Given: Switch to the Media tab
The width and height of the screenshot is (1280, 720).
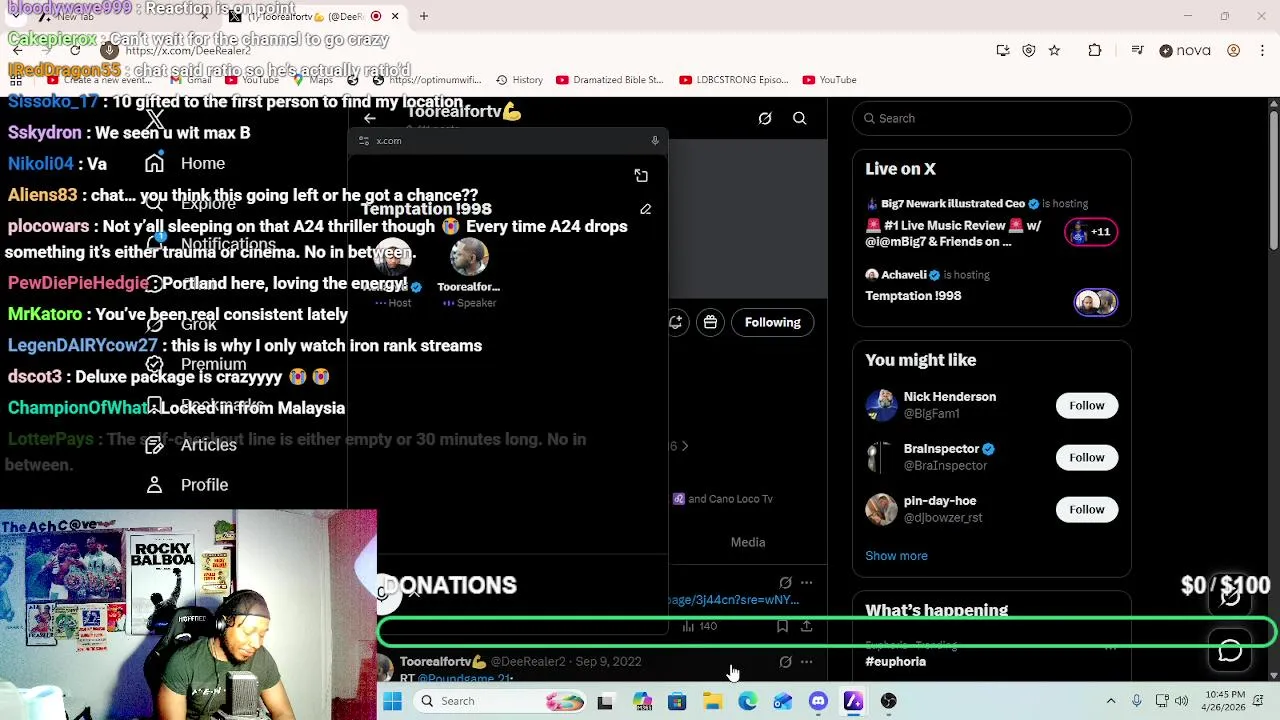Looking at the screenshot, I should [x=748, y=542].
